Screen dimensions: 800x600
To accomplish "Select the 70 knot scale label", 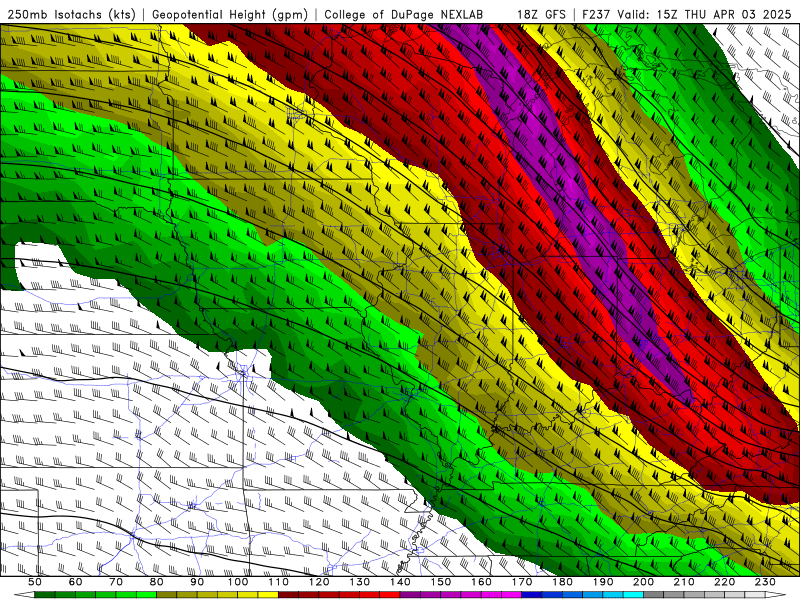I will pyautogui.click(x=116, y=582).
